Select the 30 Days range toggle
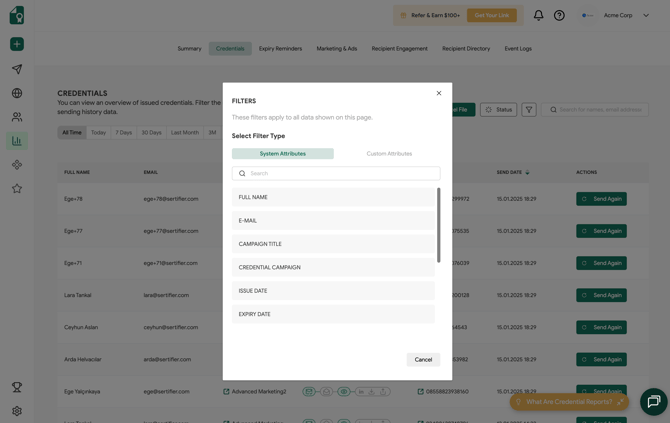Image resolution: width=670 pixels, height=423 pixels. [151, 132]
